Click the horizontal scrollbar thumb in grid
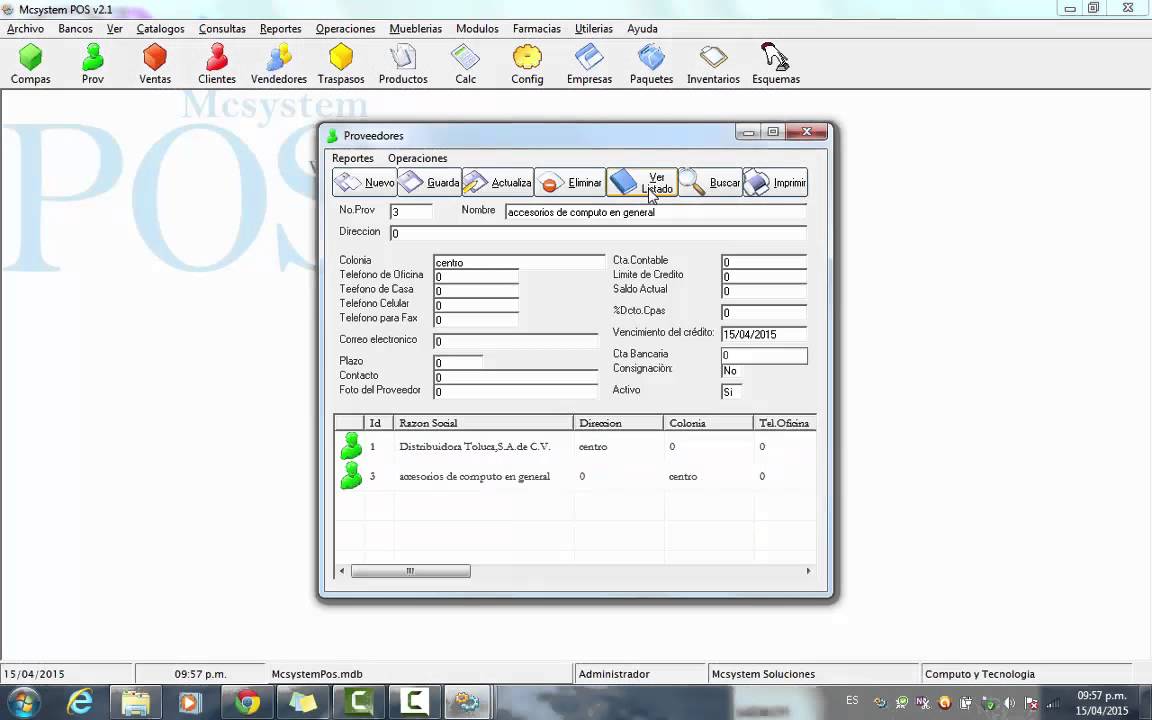1152x720 pixels. (411, 571)
